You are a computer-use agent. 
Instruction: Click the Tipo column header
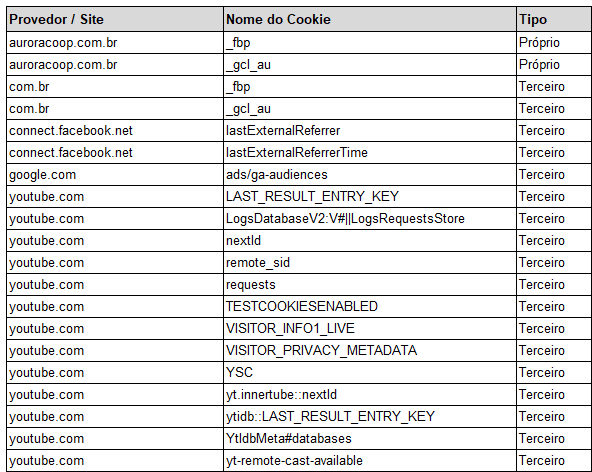(x=554, y=19)
